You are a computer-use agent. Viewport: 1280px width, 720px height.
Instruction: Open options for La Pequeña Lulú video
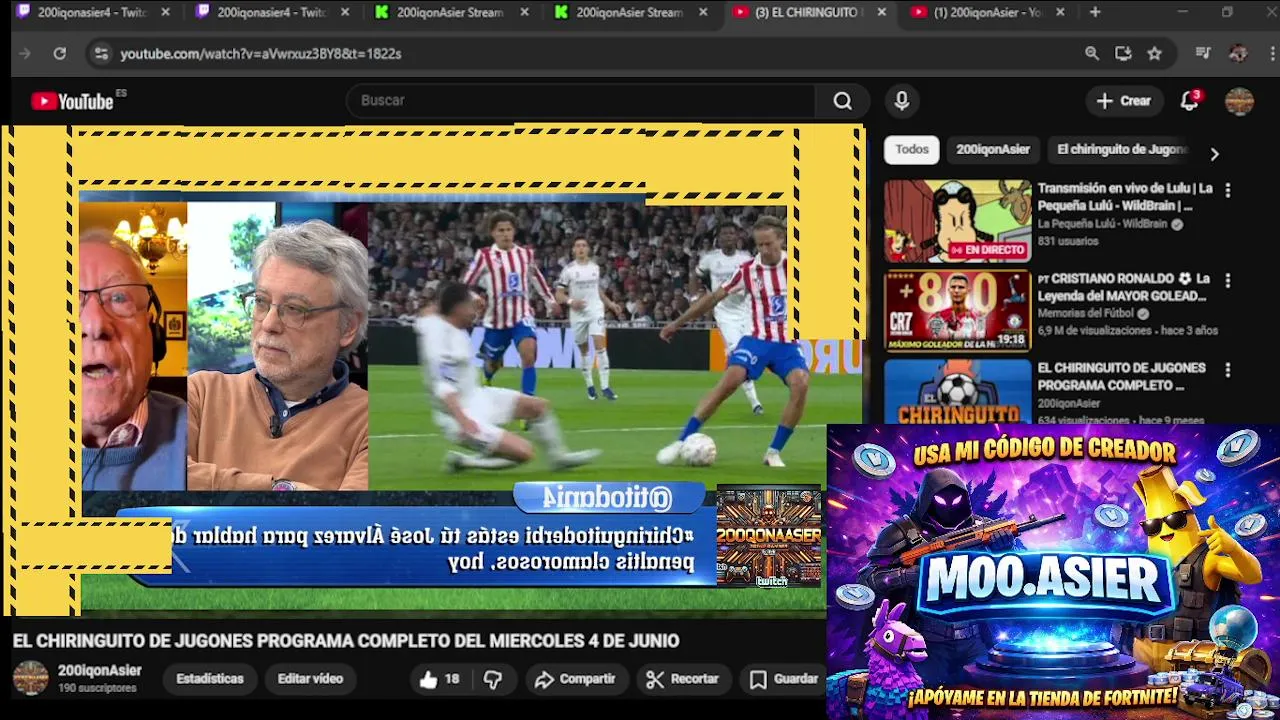click(x=1228, y=190)
